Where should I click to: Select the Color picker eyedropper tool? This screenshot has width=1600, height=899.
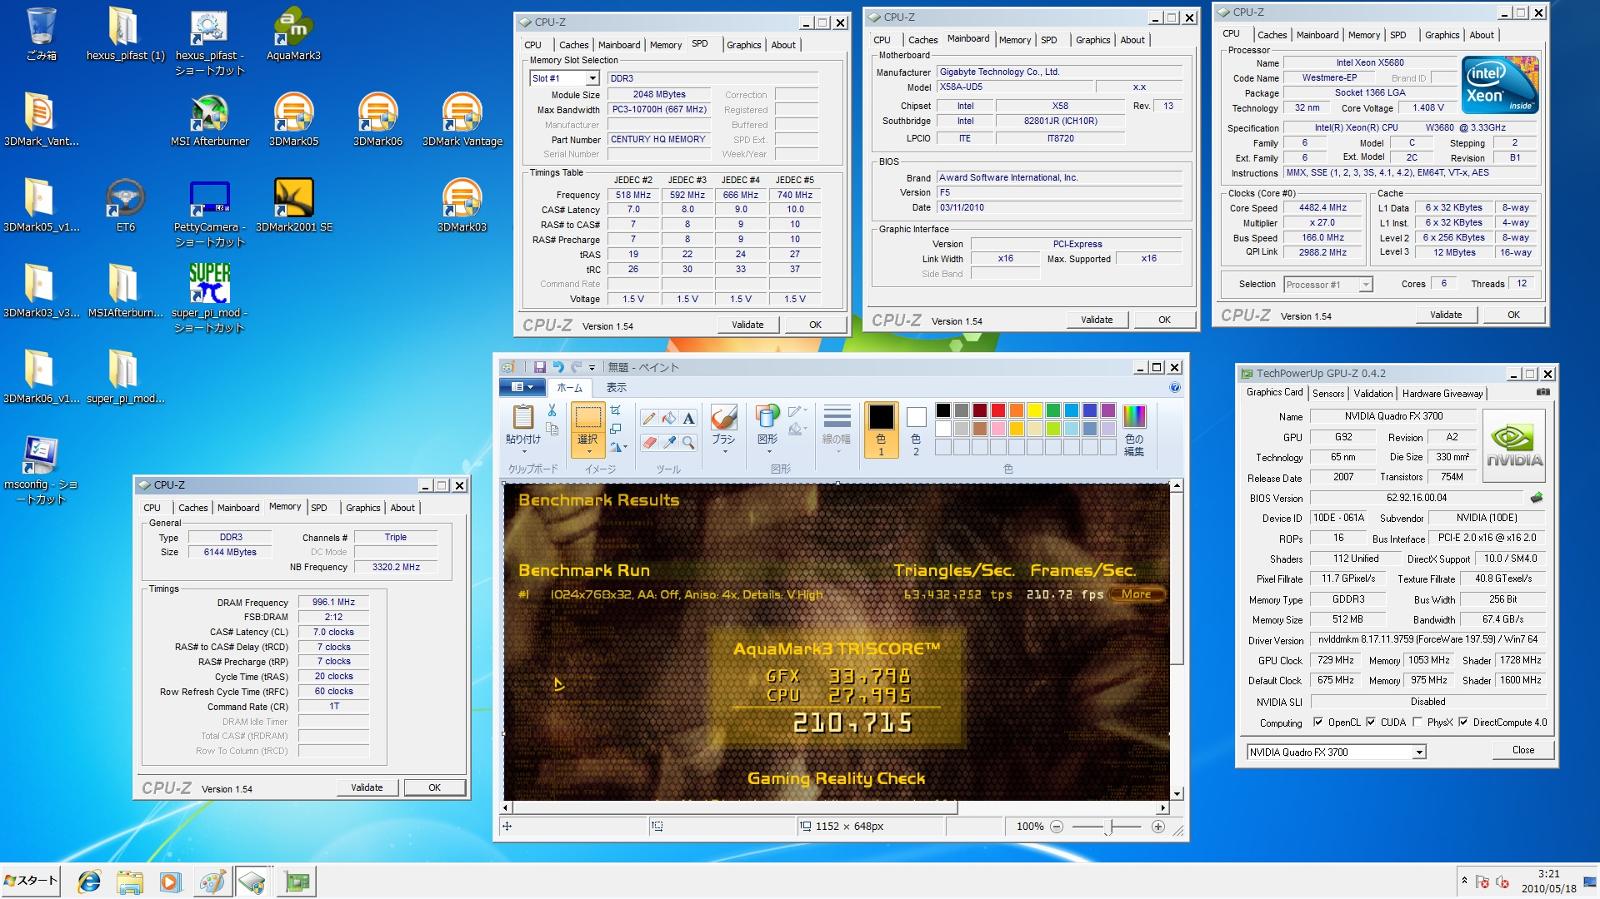(x=669, y=442)
